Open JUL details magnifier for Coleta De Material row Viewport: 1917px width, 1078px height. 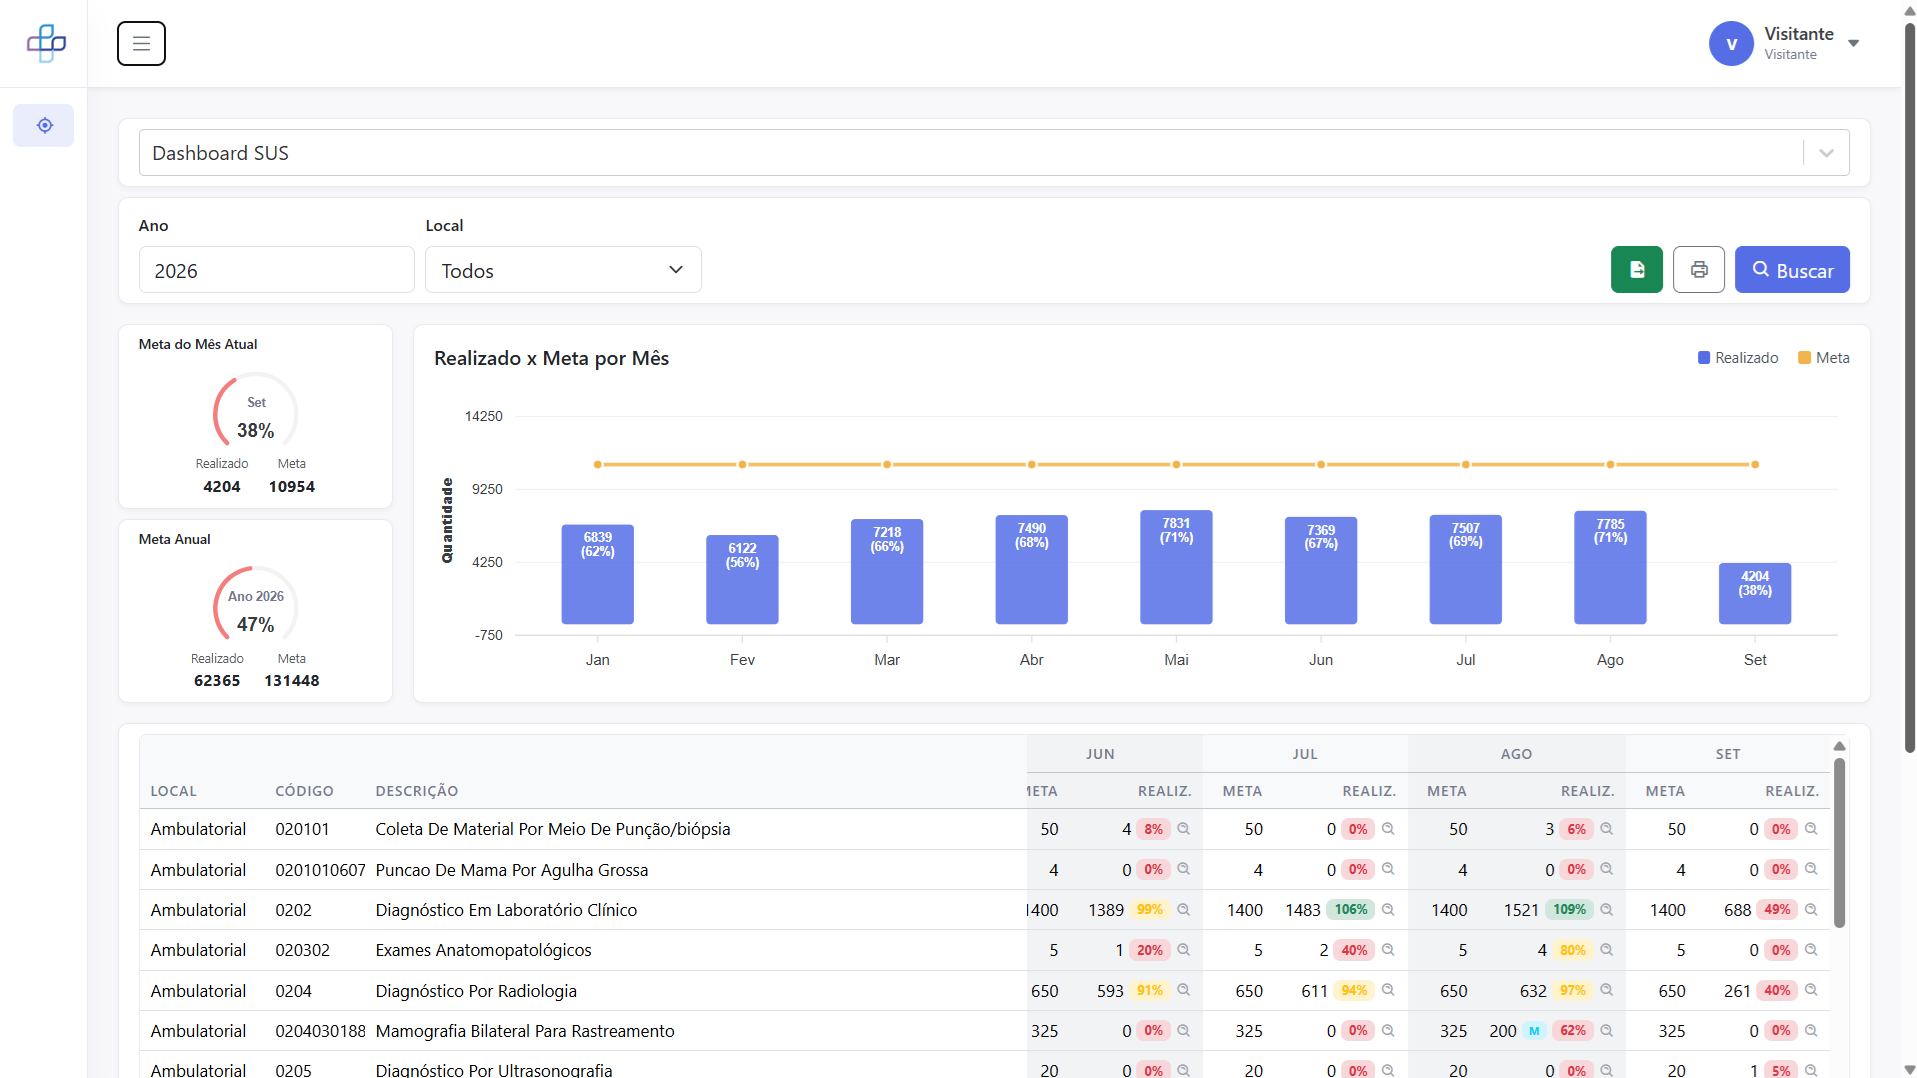click(1388, 829)
